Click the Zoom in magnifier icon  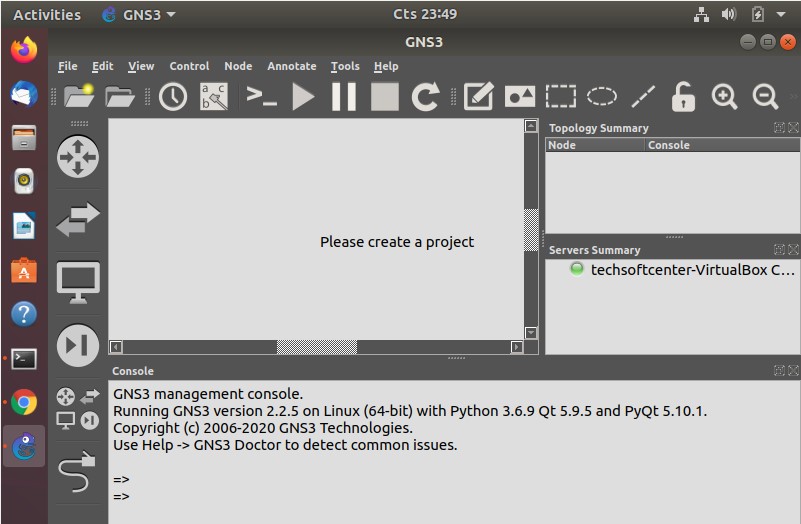[724, 97]
